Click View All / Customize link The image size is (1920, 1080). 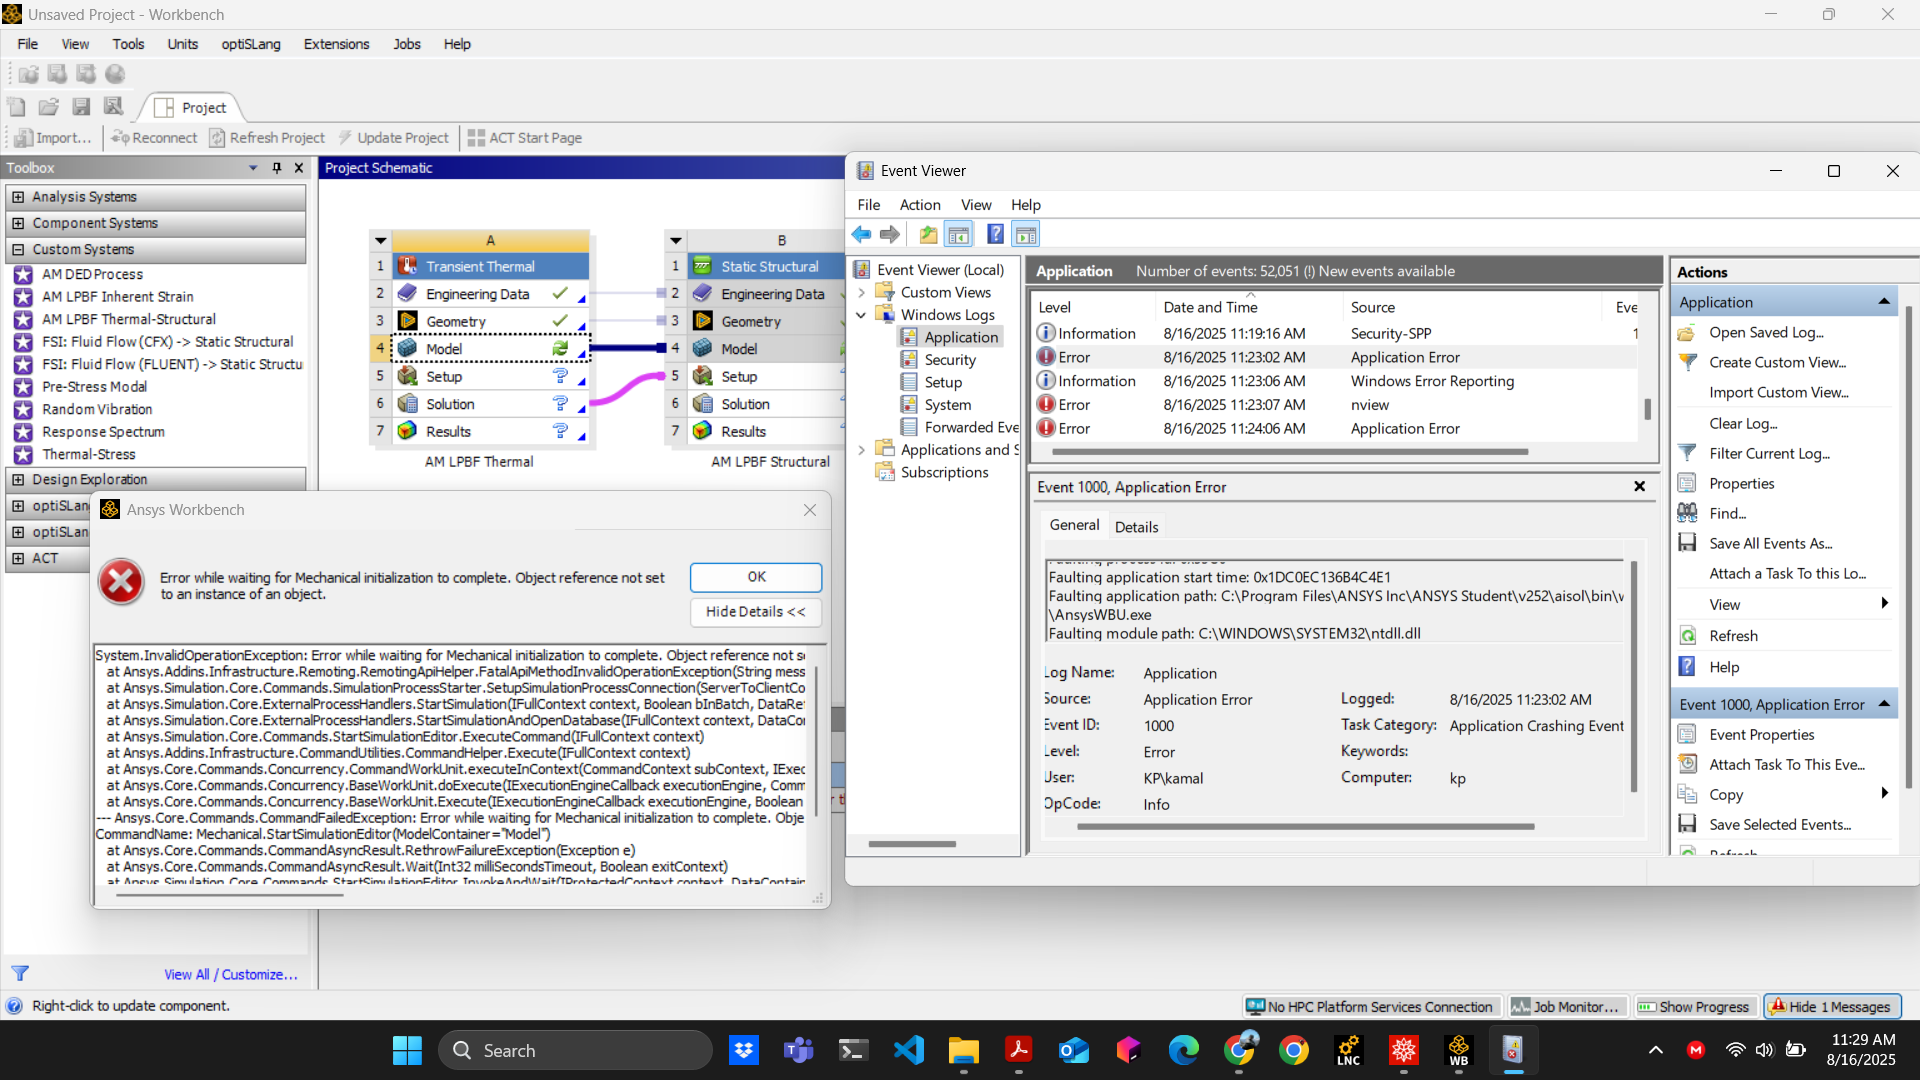tap(231, 975)
